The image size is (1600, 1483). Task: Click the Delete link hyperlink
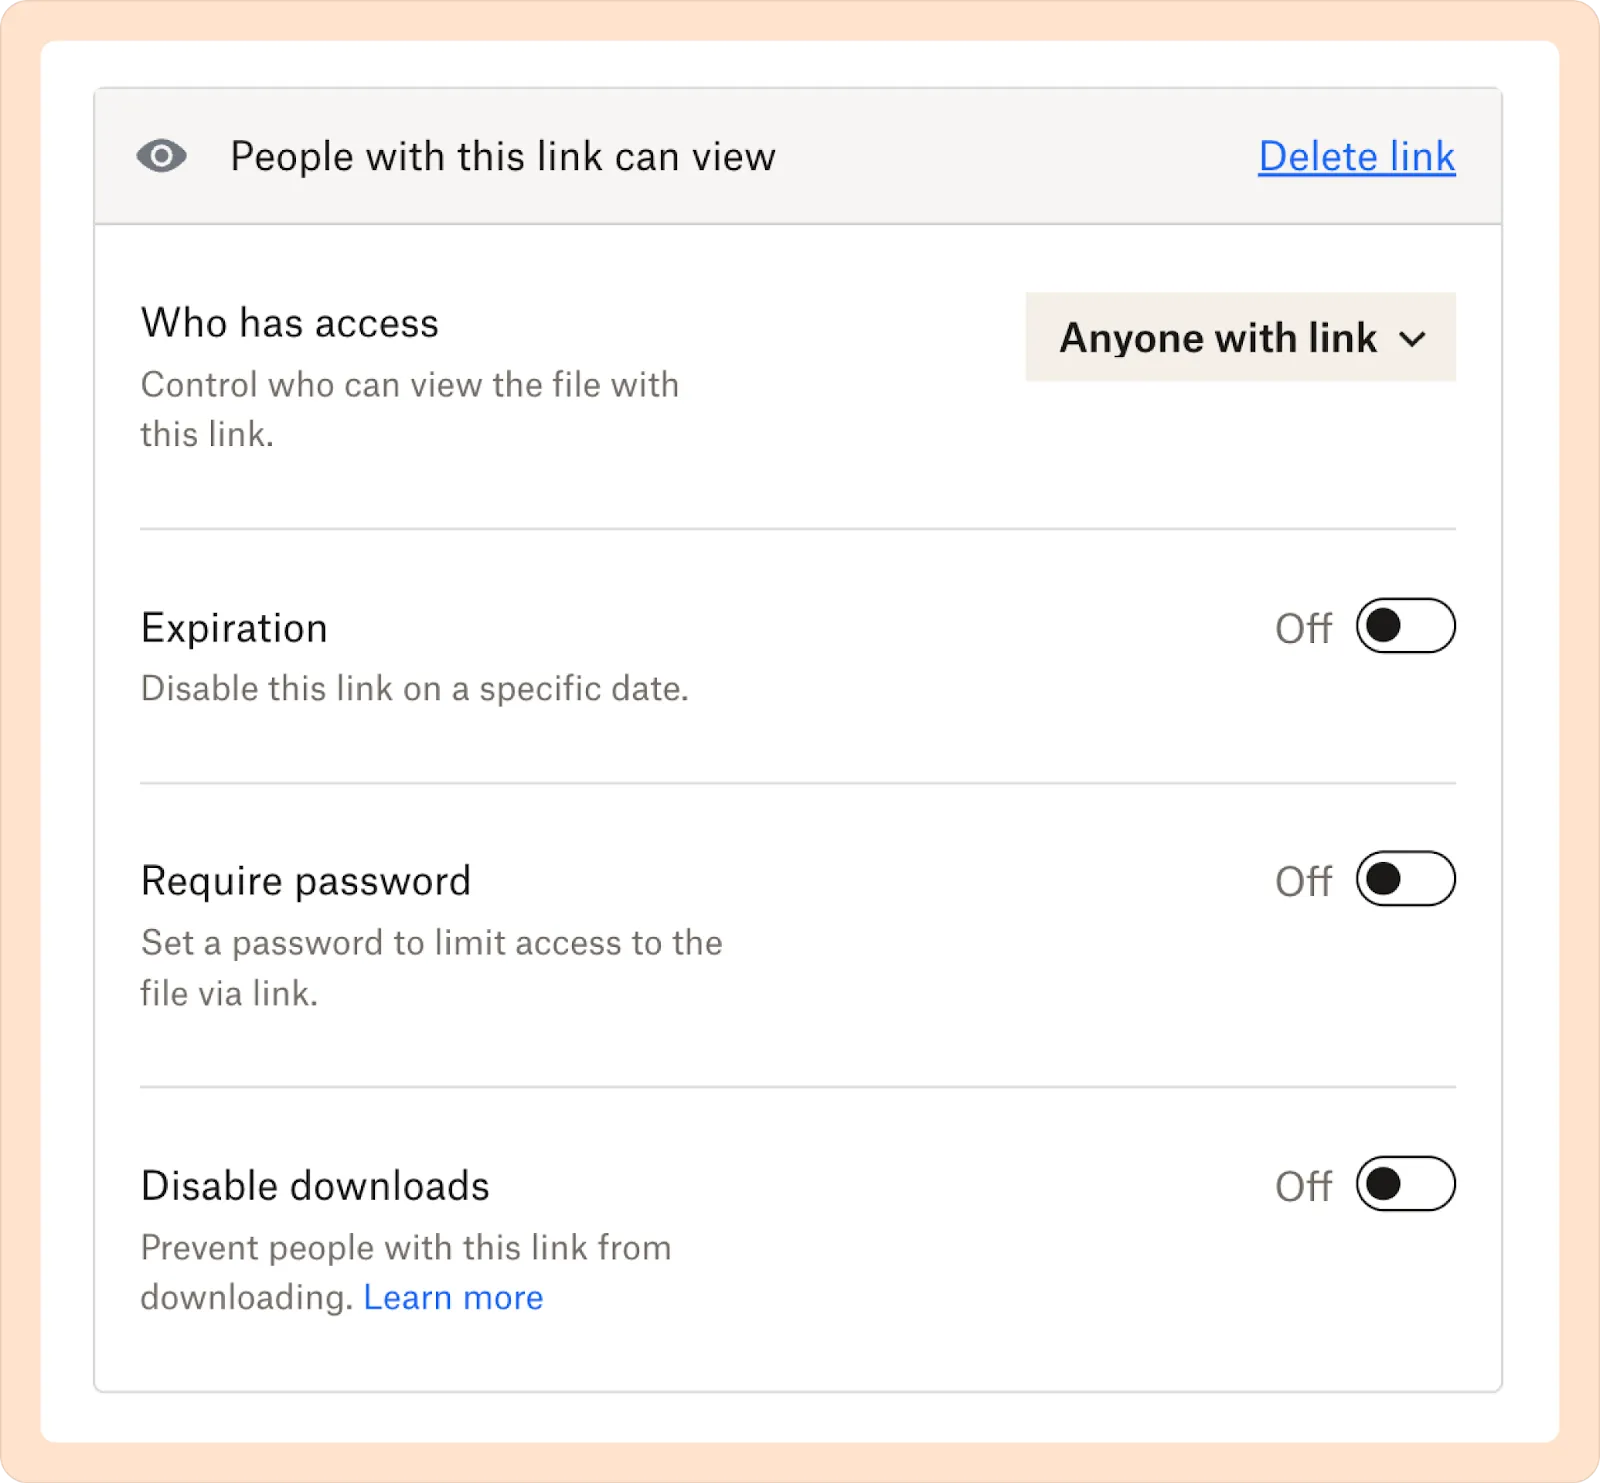pos(1356,157)
